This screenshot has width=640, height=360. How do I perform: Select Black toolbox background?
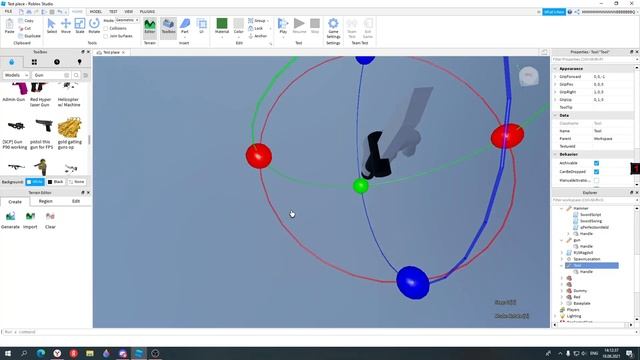[56, 182]
